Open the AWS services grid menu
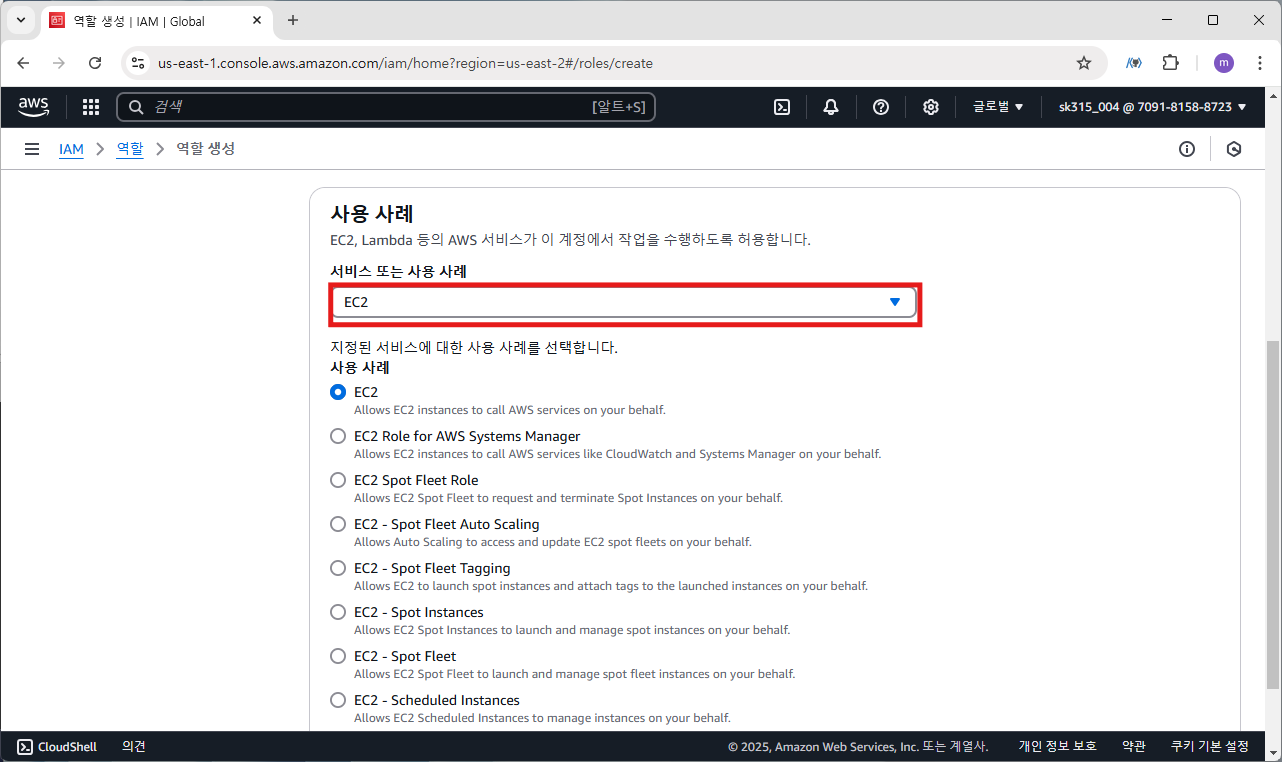 click(91, 107)
